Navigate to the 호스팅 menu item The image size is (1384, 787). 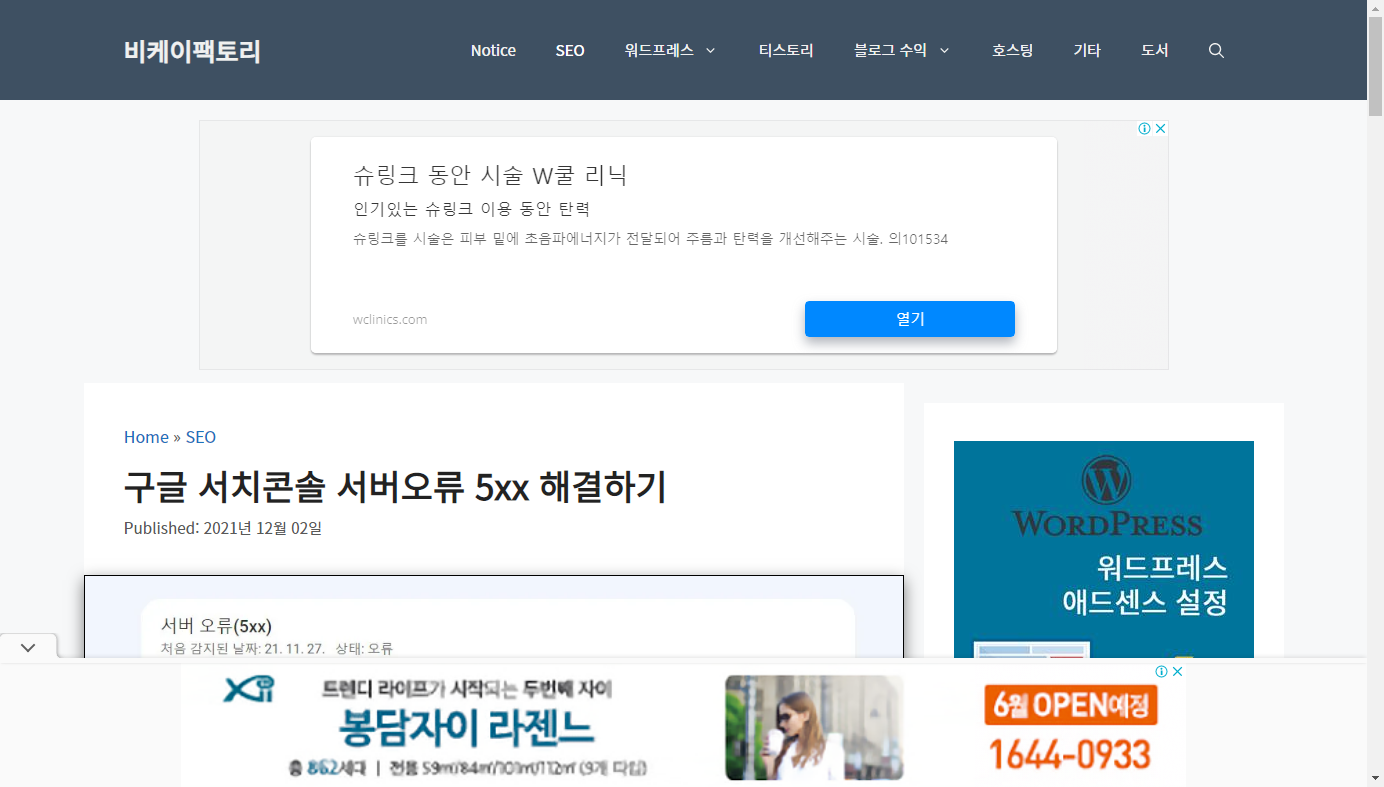pyautogui.click(x=1012, y=50)
